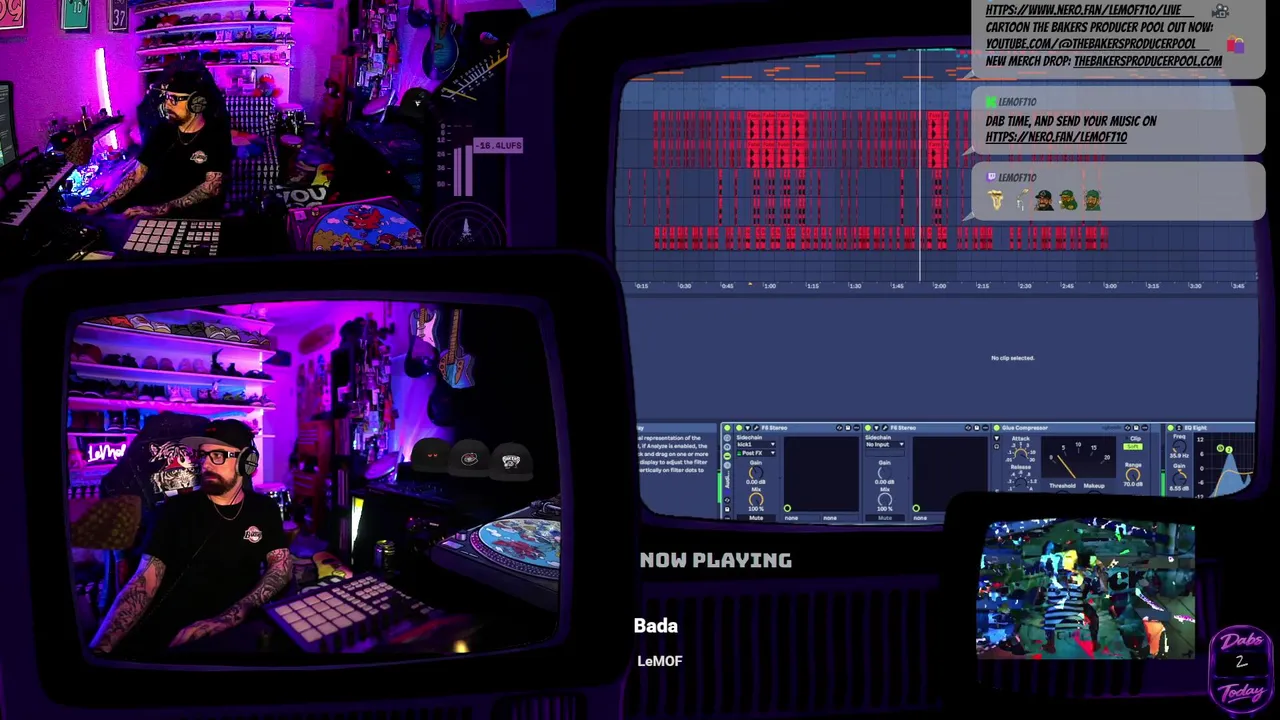The image size is (1280, 720).
Task: Click the golden trophy emote in chat
Action: [996, 200]
